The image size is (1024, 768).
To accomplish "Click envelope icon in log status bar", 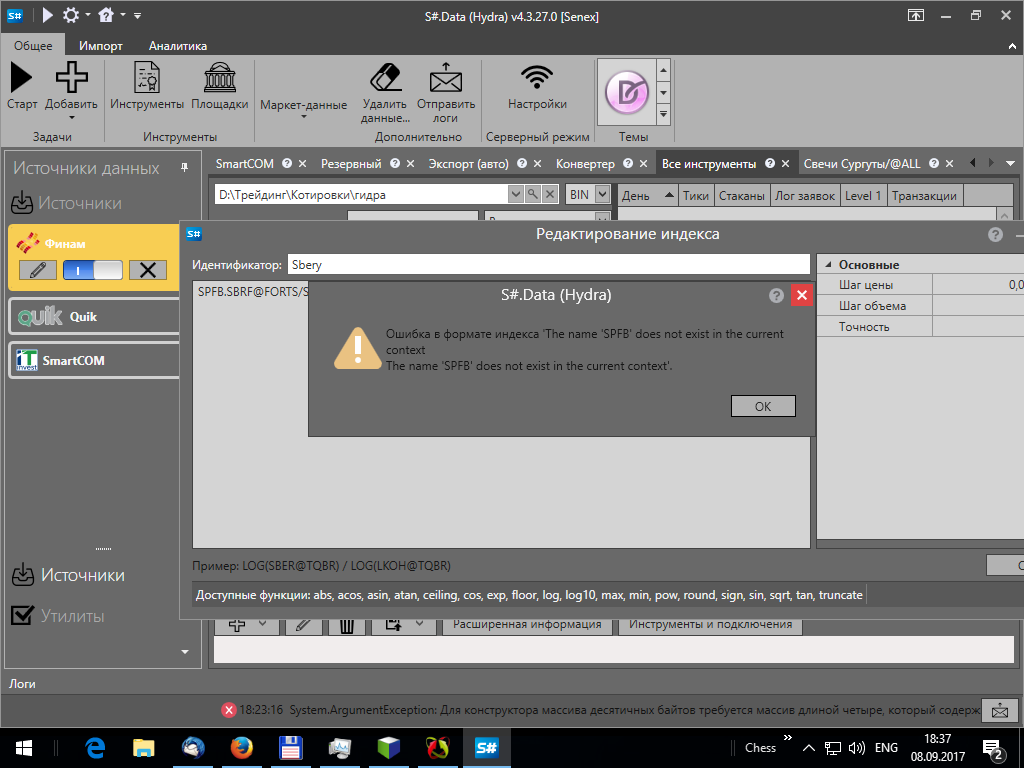I will (x=999, y=711).
